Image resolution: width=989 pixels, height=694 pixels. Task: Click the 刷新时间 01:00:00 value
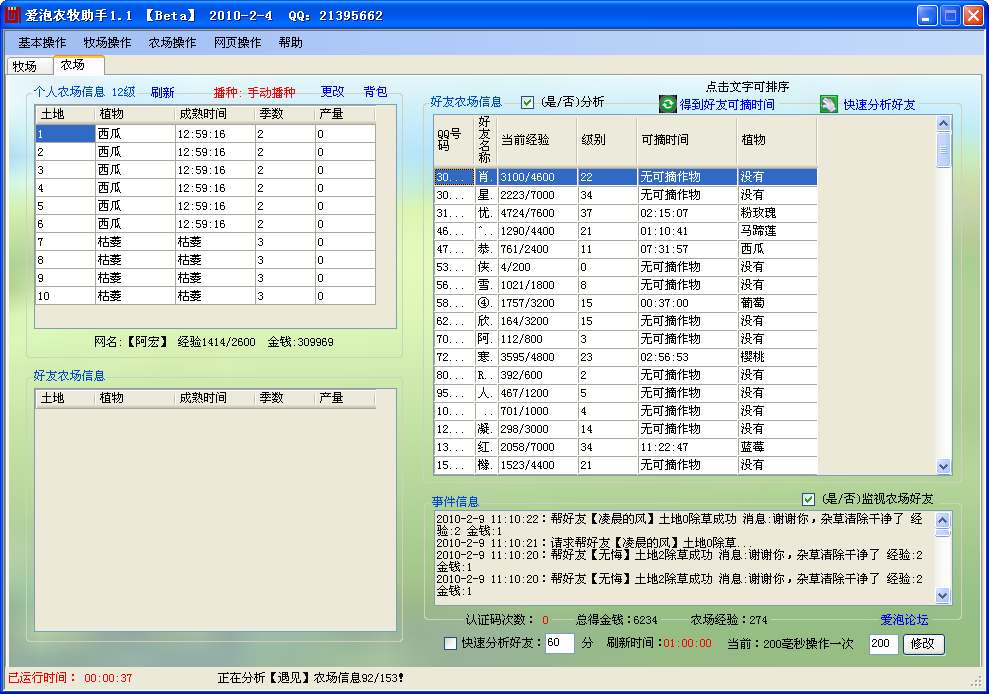pos(687,644)
